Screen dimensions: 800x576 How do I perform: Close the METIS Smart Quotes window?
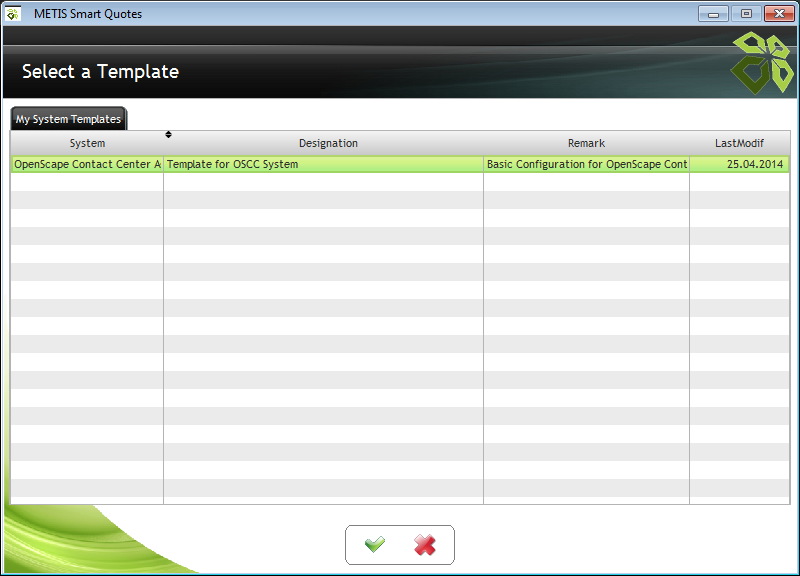(x=779, y=14)
